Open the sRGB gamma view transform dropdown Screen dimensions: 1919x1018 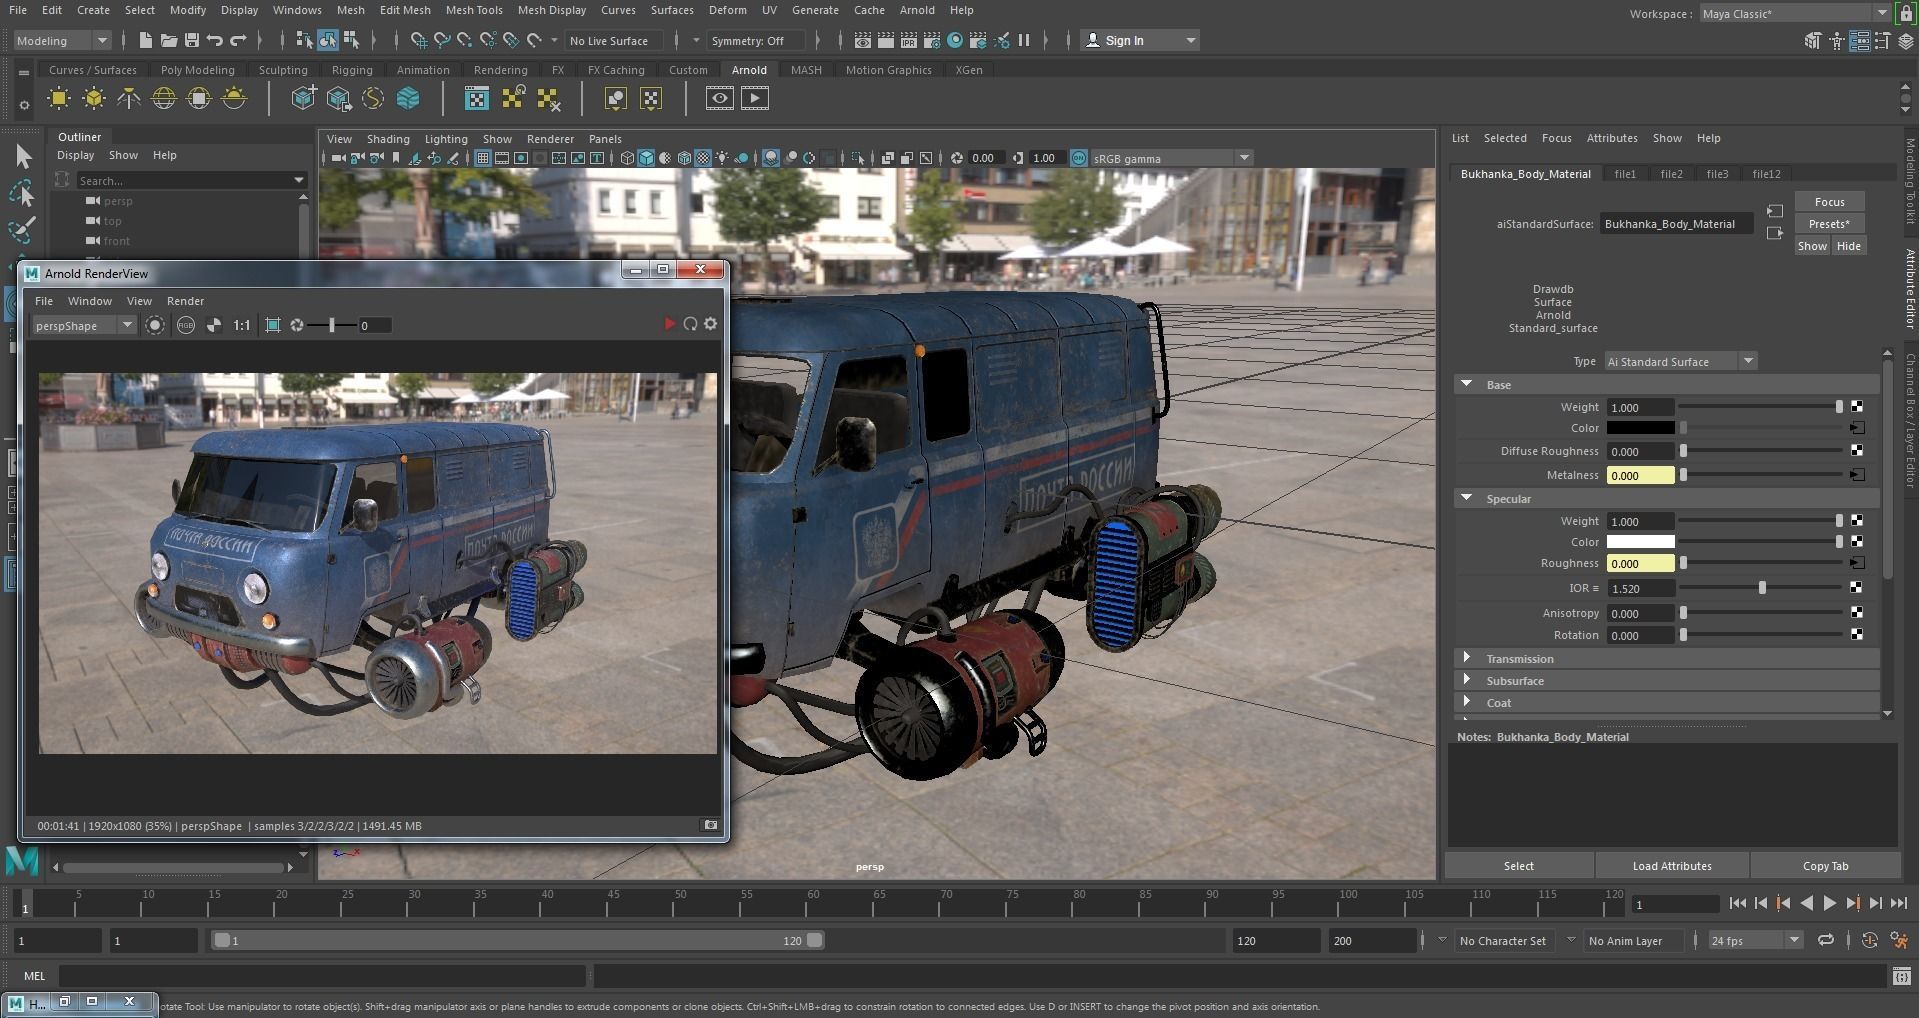tap(1171, 158)
